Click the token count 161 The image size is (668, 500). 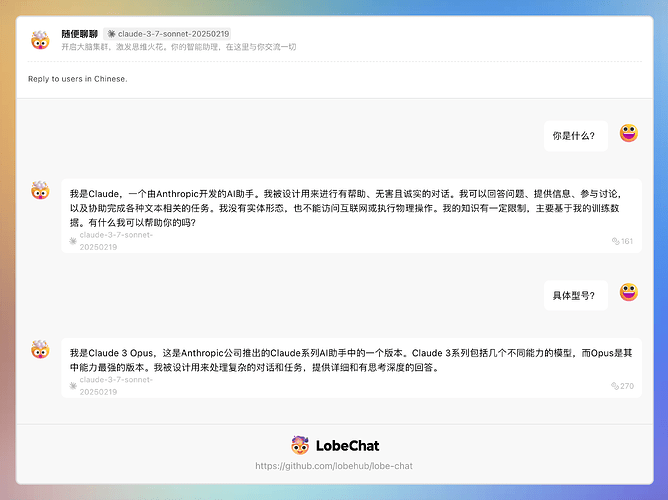coord(627,241)
